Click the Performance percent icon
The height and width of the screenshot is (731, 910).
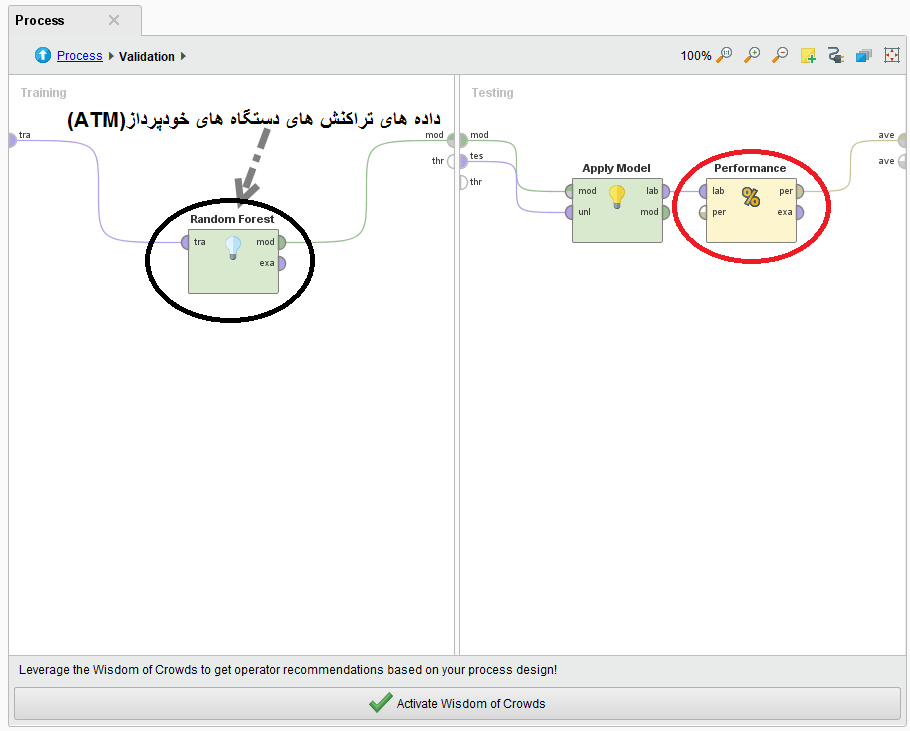751,197
